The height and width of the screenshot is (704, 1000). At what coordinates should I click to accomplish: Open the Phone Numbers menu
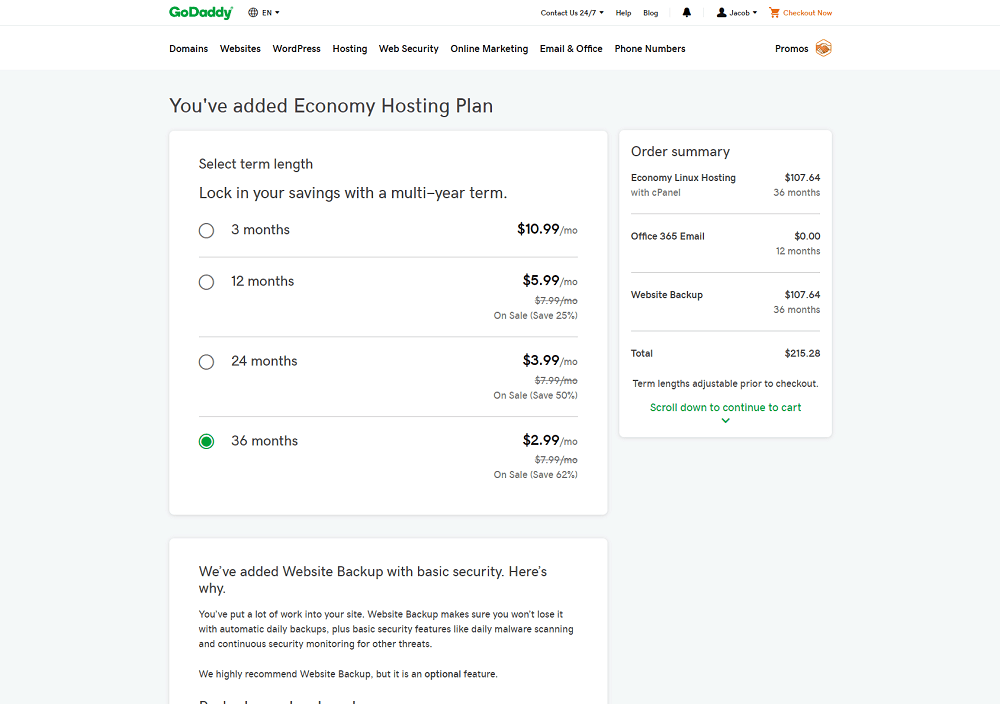coord(650,48)
